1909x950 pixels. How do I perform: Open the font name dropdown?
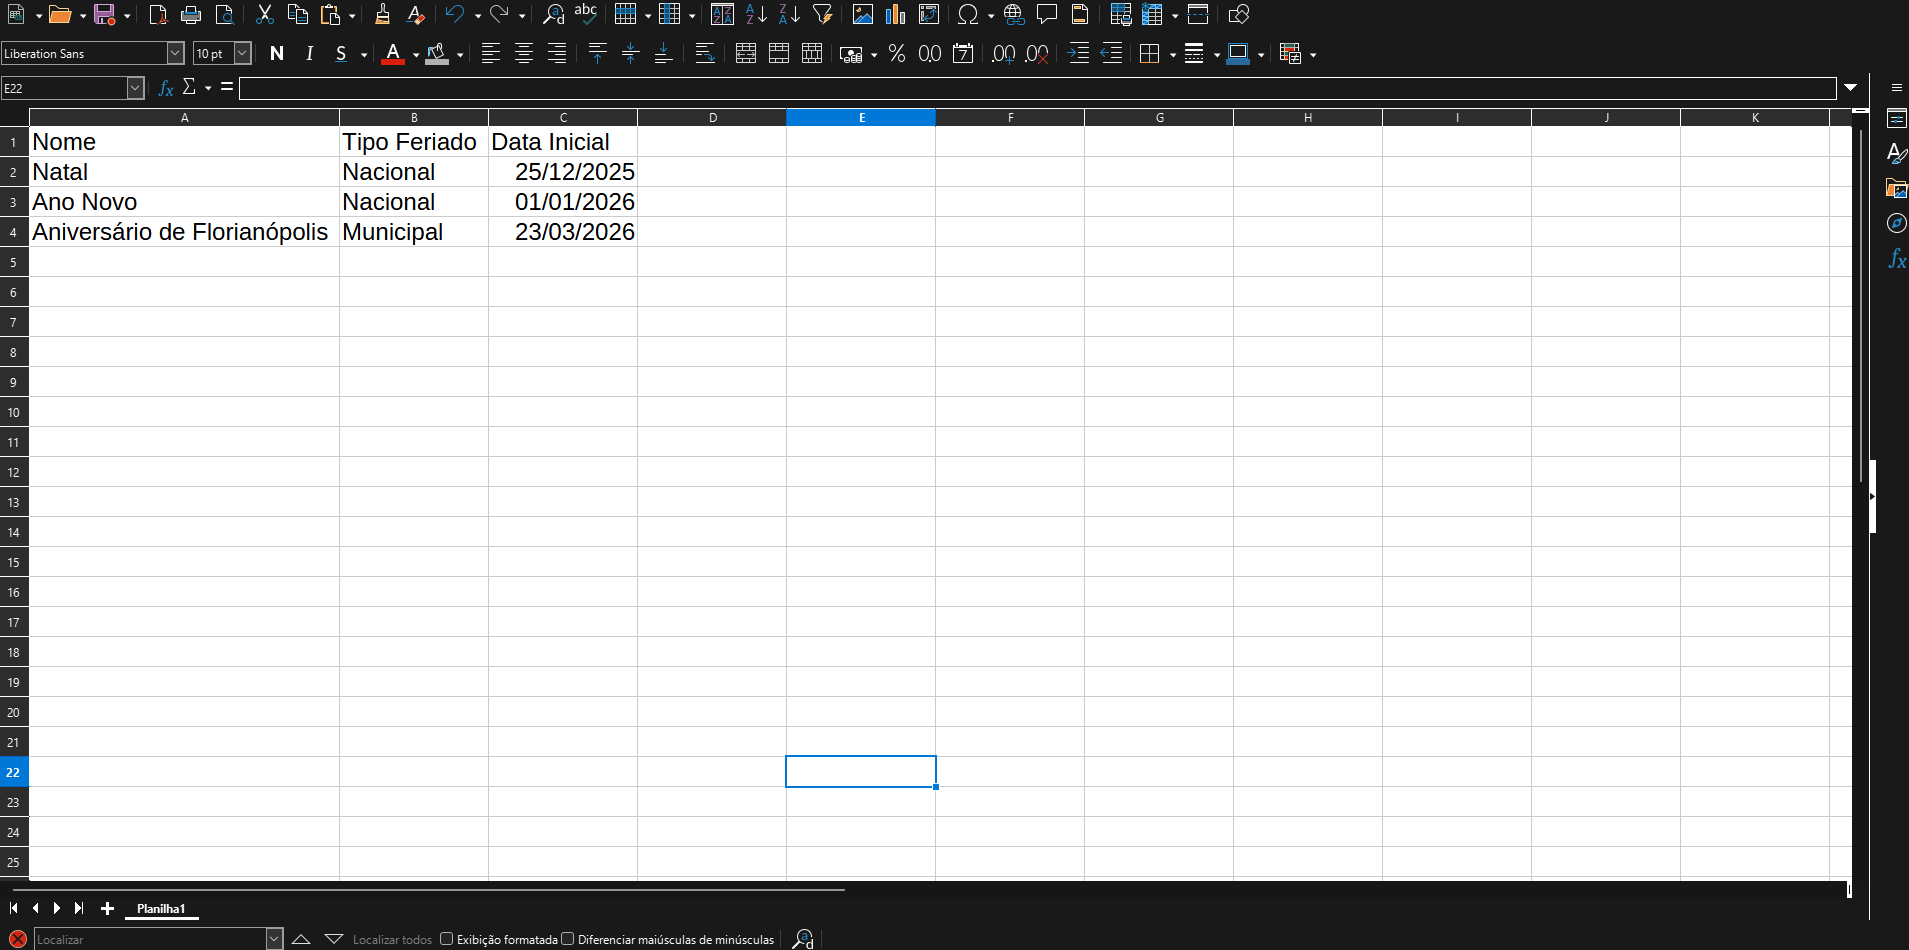click(176, 53)
